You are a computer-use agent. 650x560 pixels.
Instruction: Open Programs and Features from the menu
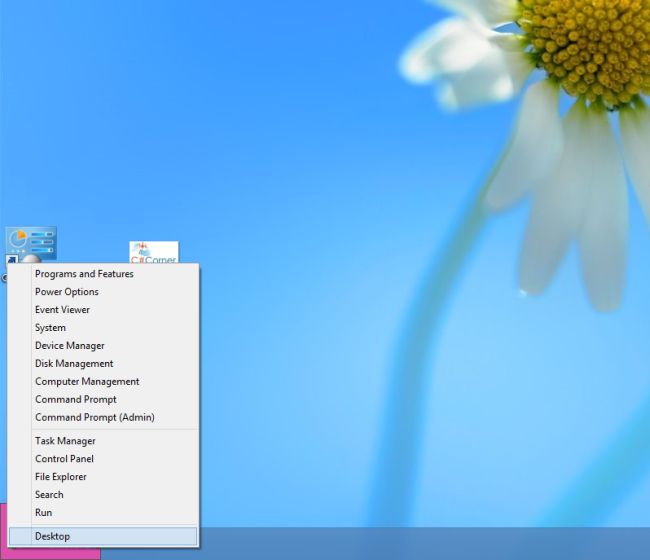tap(103, 274)
